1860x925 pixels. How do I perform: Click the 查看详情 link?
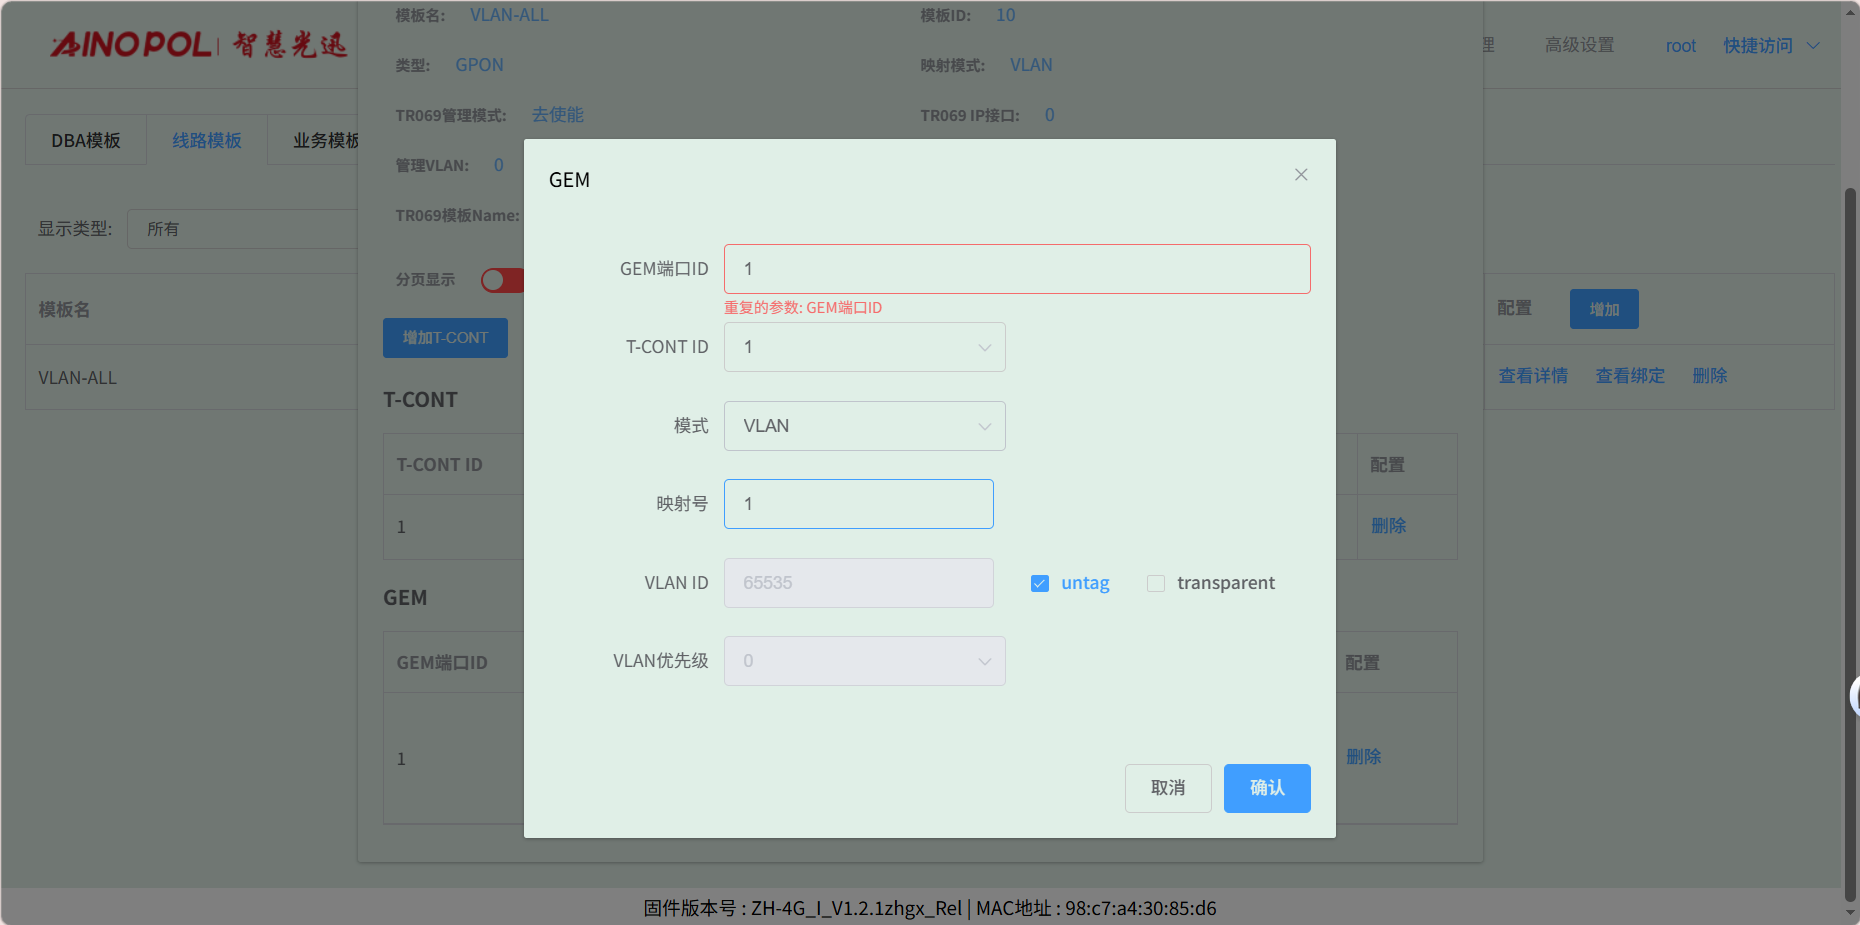(1533, 376)
